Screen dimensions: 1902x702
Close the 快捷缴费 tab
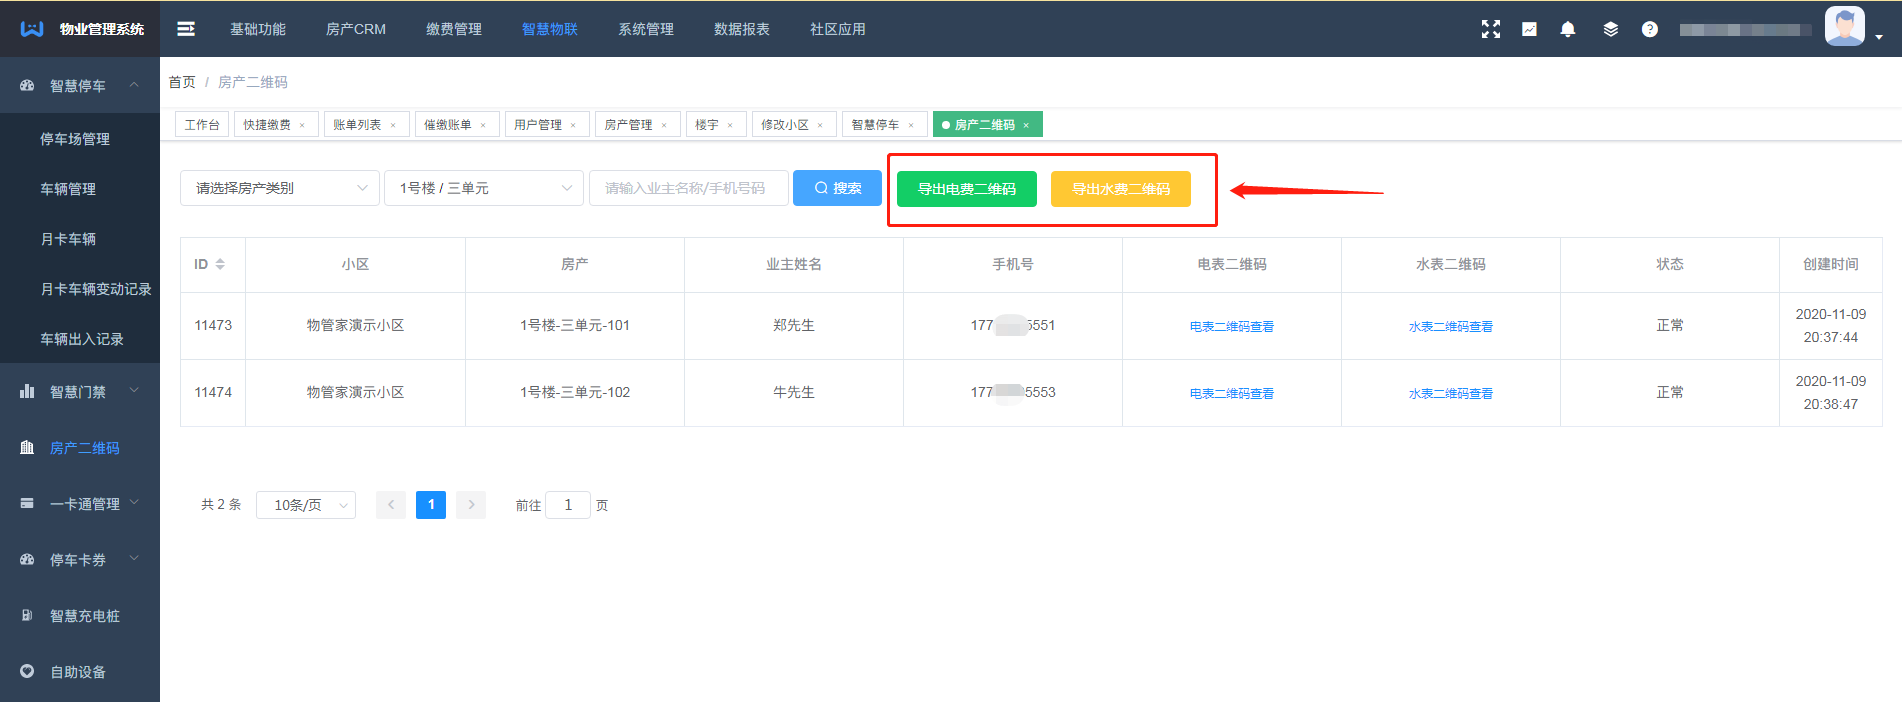click(x=302, y=125)
